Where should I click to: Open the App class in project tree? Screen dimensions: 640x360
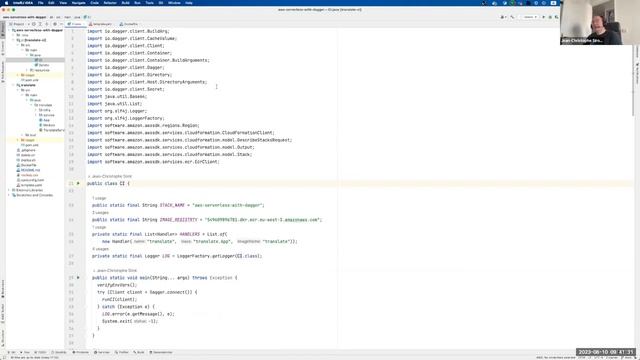44,120
